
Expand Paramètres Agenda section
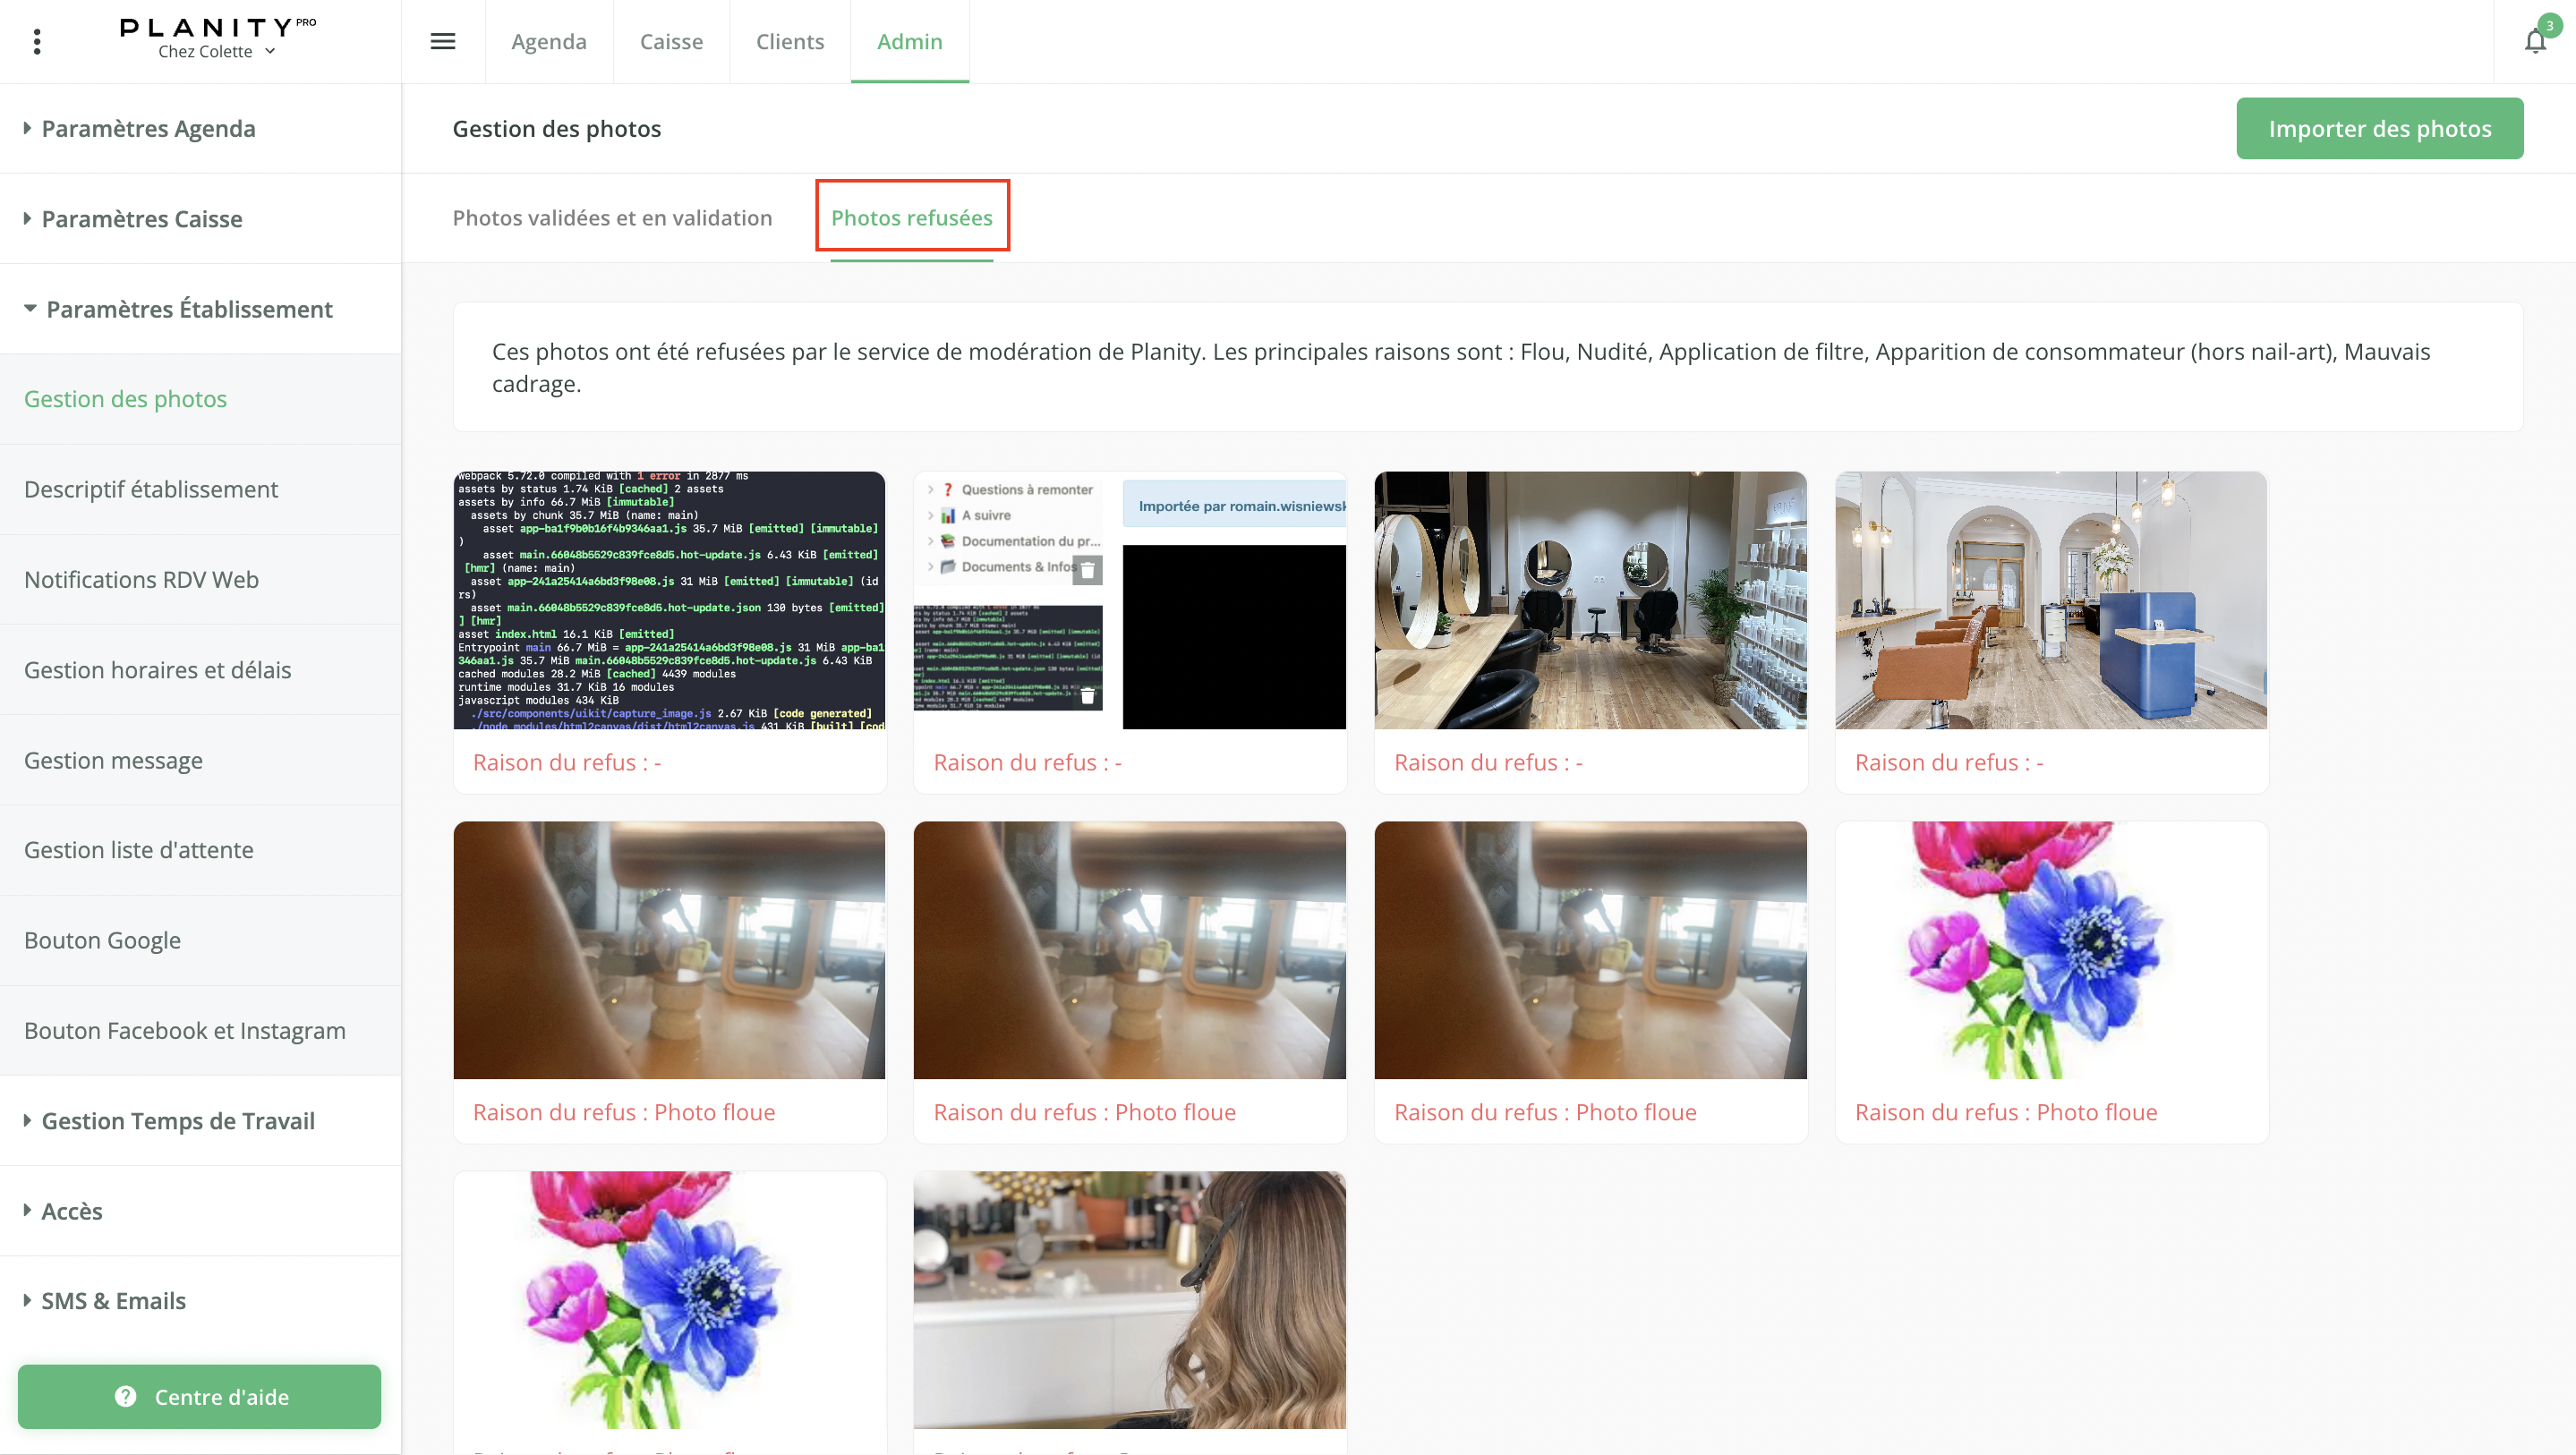pyautogui.click(x=148, y=128)
